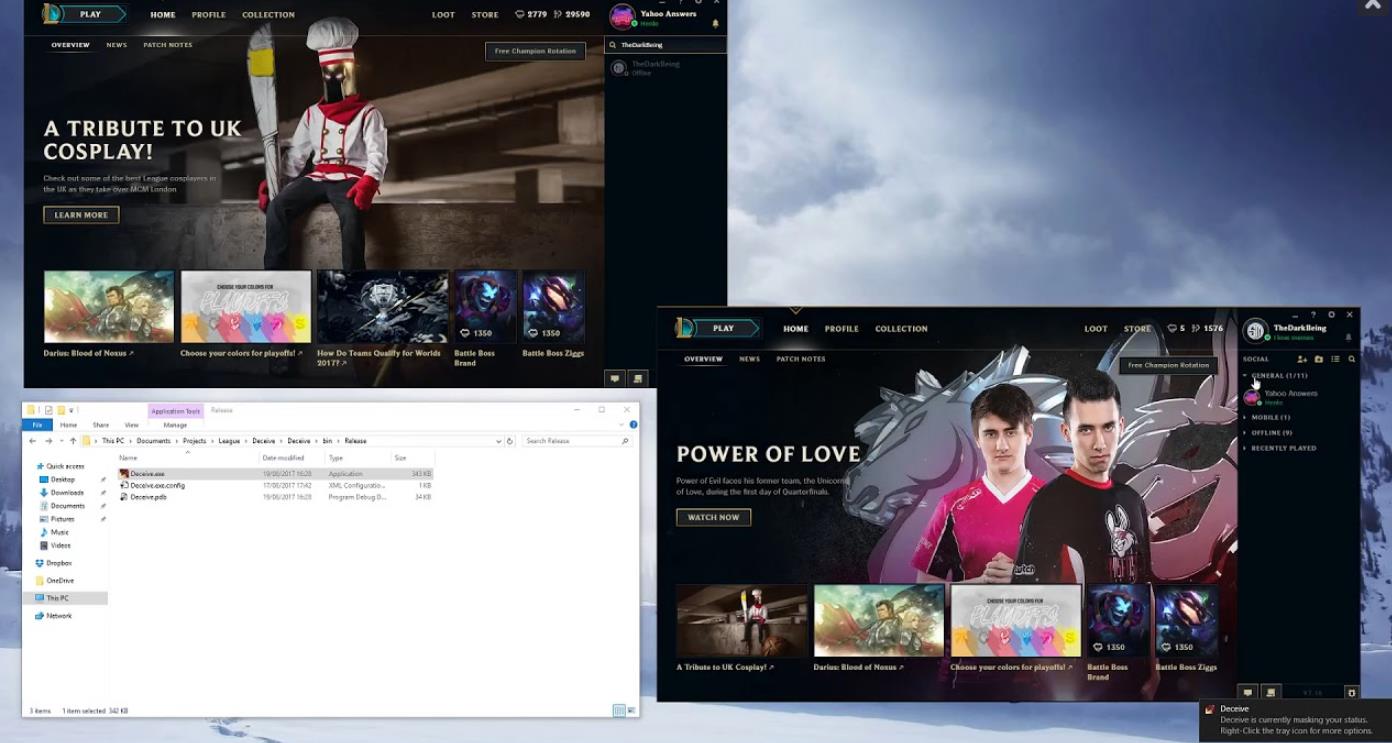Open recent locations dropdown in File Explorer

[60, 441]
